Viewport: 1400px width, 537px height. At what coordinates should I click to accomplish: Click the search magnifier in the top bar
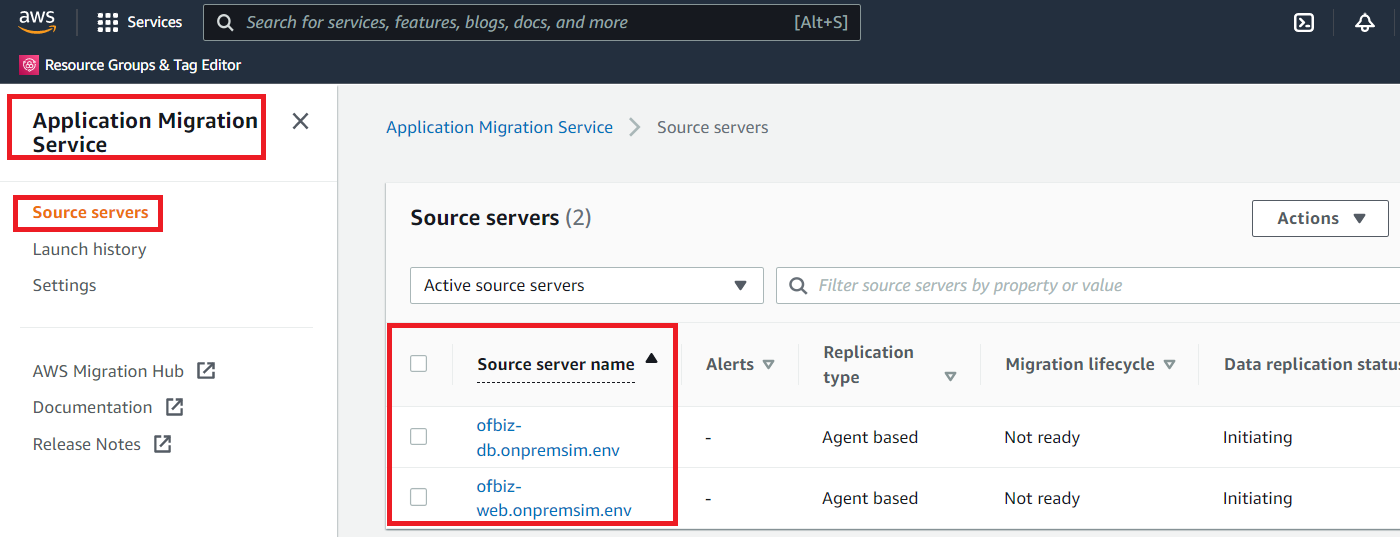(x=226, y=22)
